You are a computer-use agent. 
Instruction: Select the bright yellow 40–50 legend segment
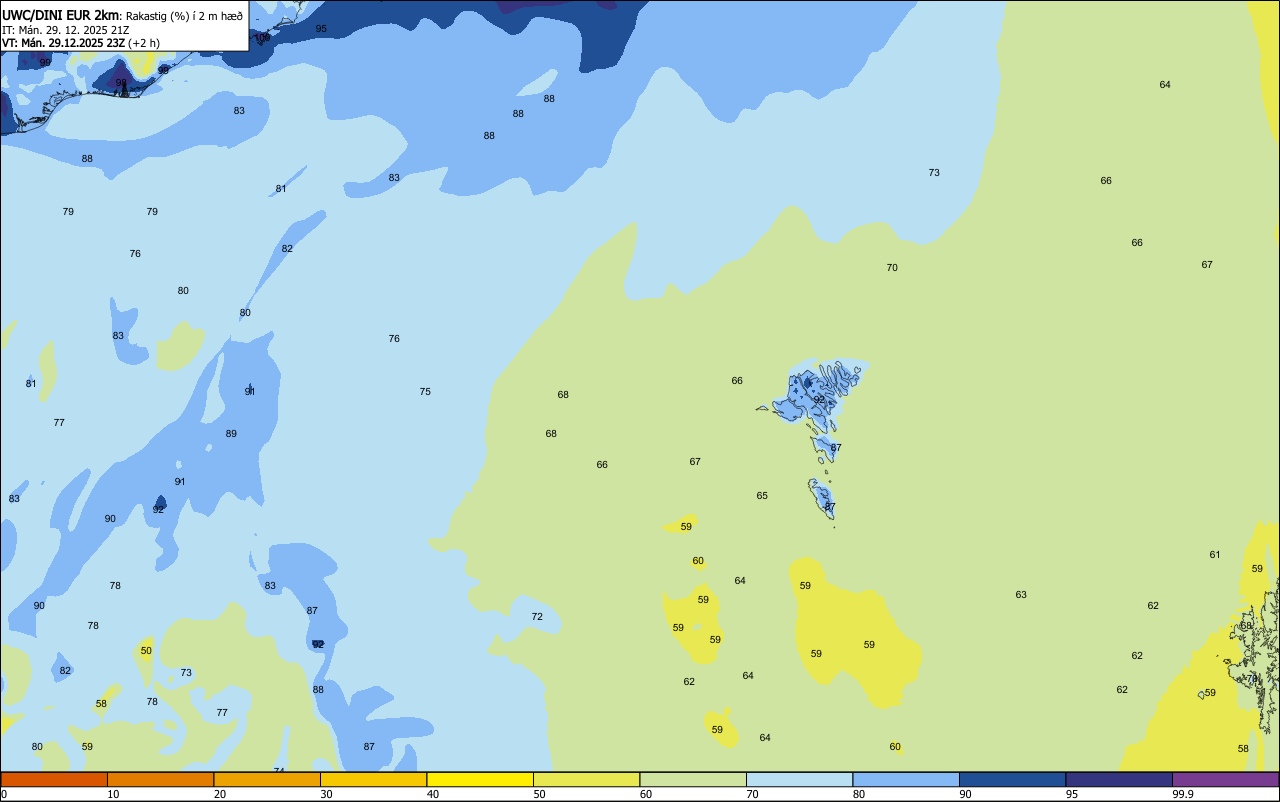[x=480, y=779]
